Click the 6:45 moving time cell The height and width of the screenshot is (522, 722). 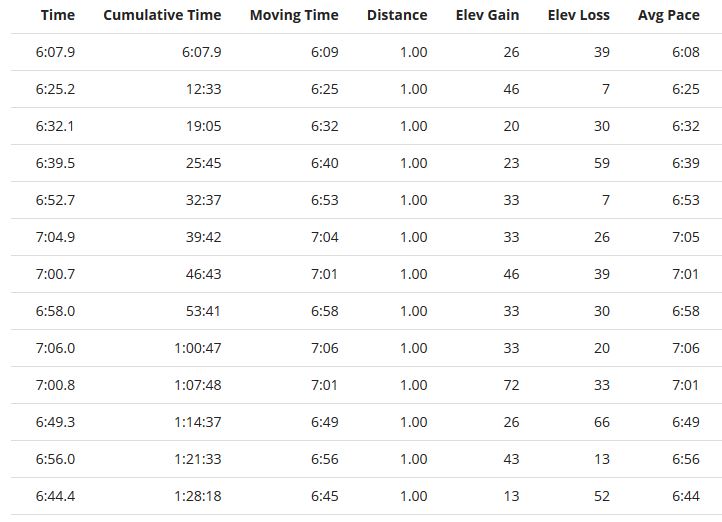(x=324, y=496)
